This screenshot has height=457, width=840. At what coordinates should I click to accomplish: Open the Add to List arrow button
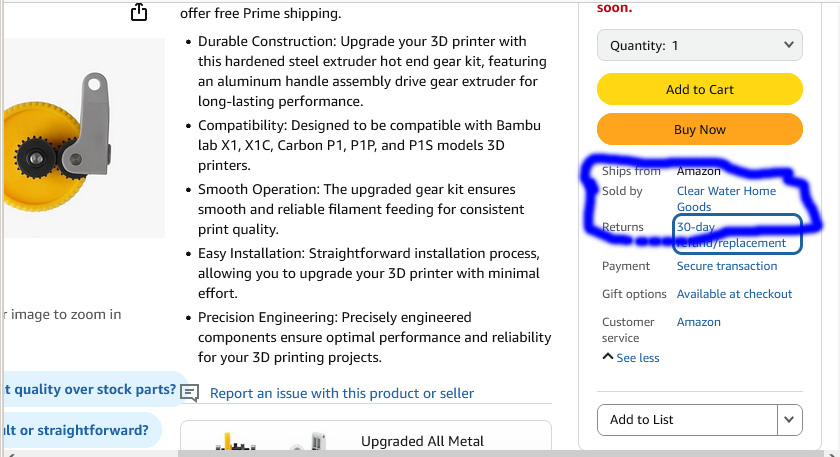[x=789, y=419]
